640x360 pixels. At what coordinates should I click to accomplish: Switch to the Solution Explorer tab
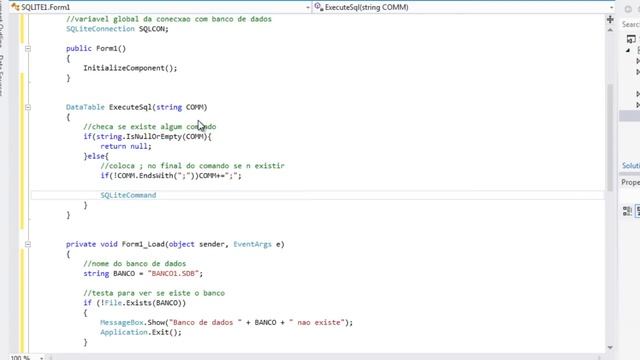(631, 166)
